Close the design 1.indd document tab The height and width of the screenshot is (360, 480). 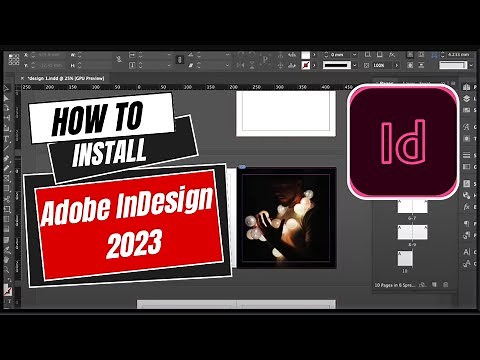tap(22, 78)
